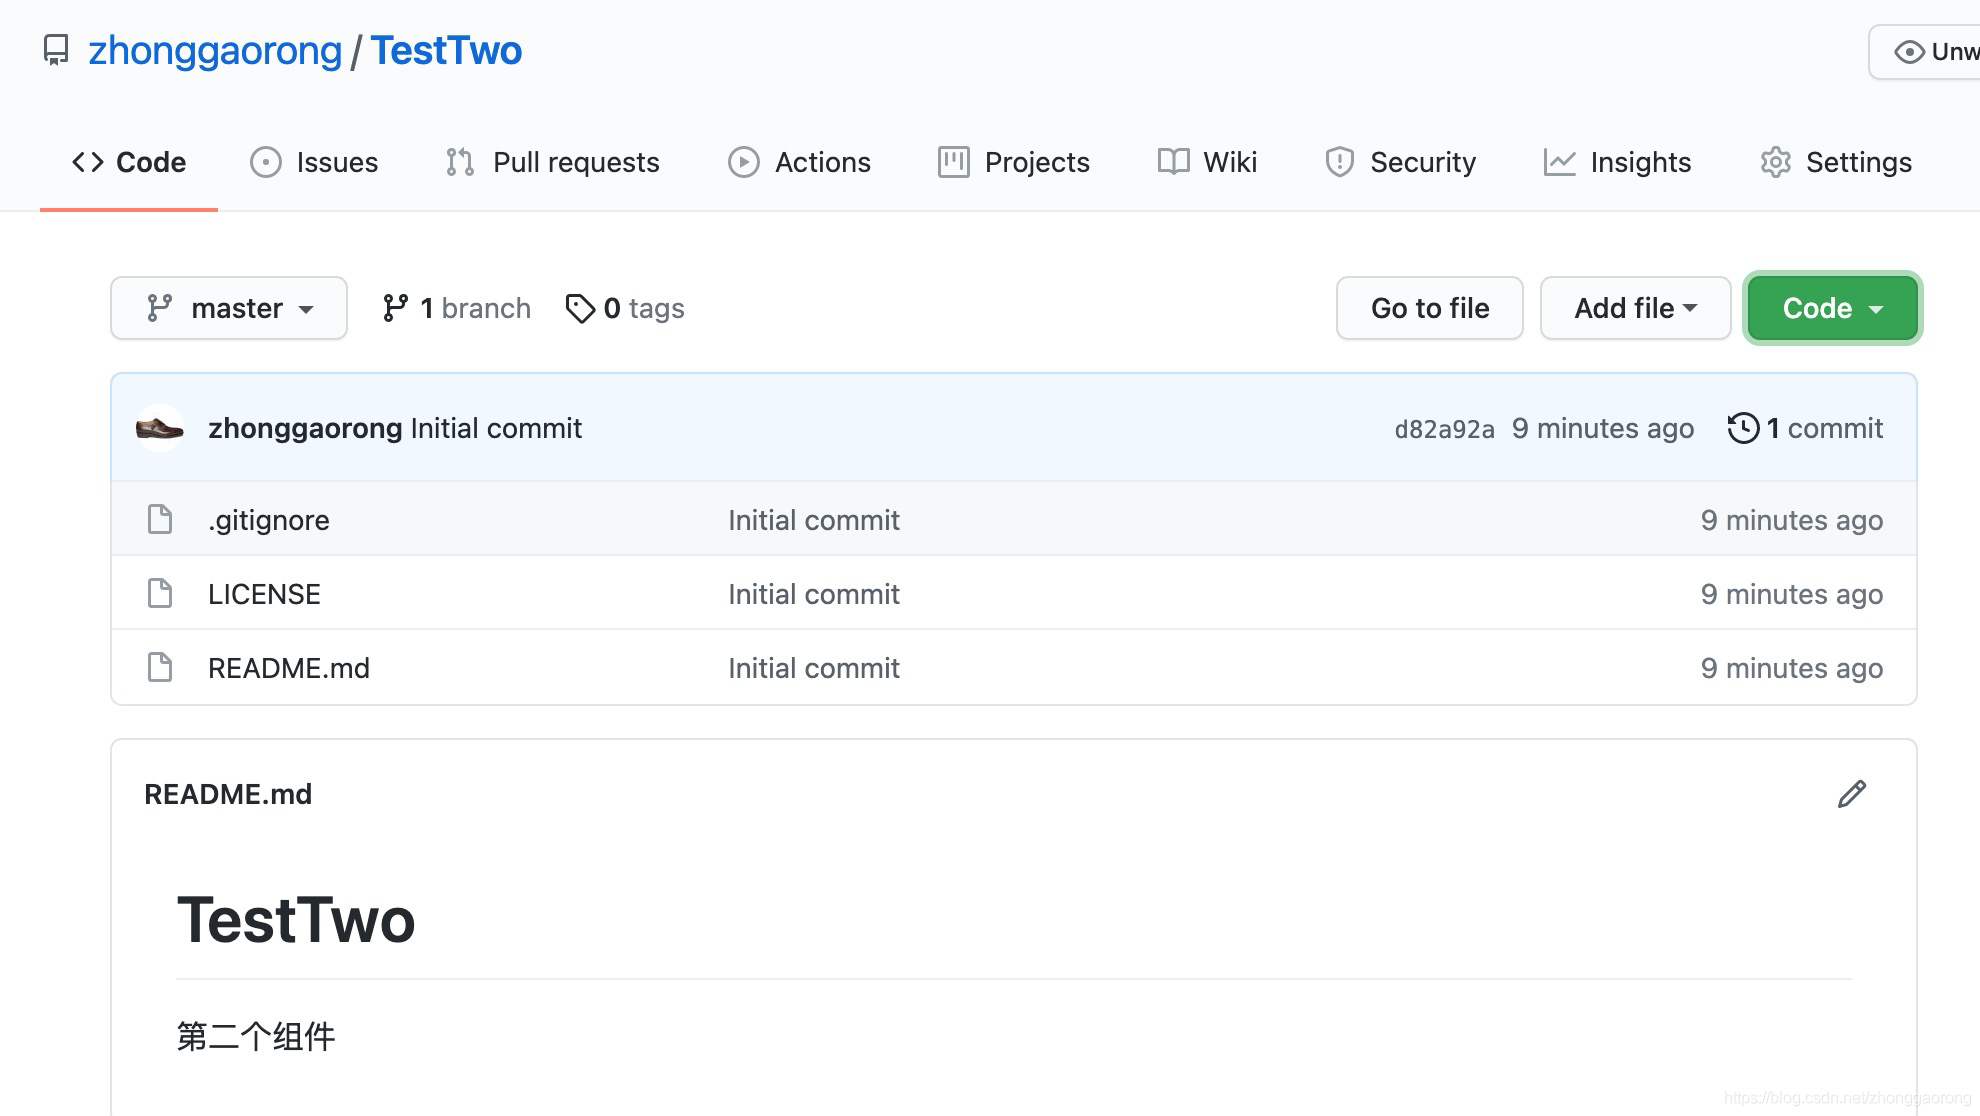Click the file icon beside README.md row
1980x1116 pixels.
tap(160, 668)
